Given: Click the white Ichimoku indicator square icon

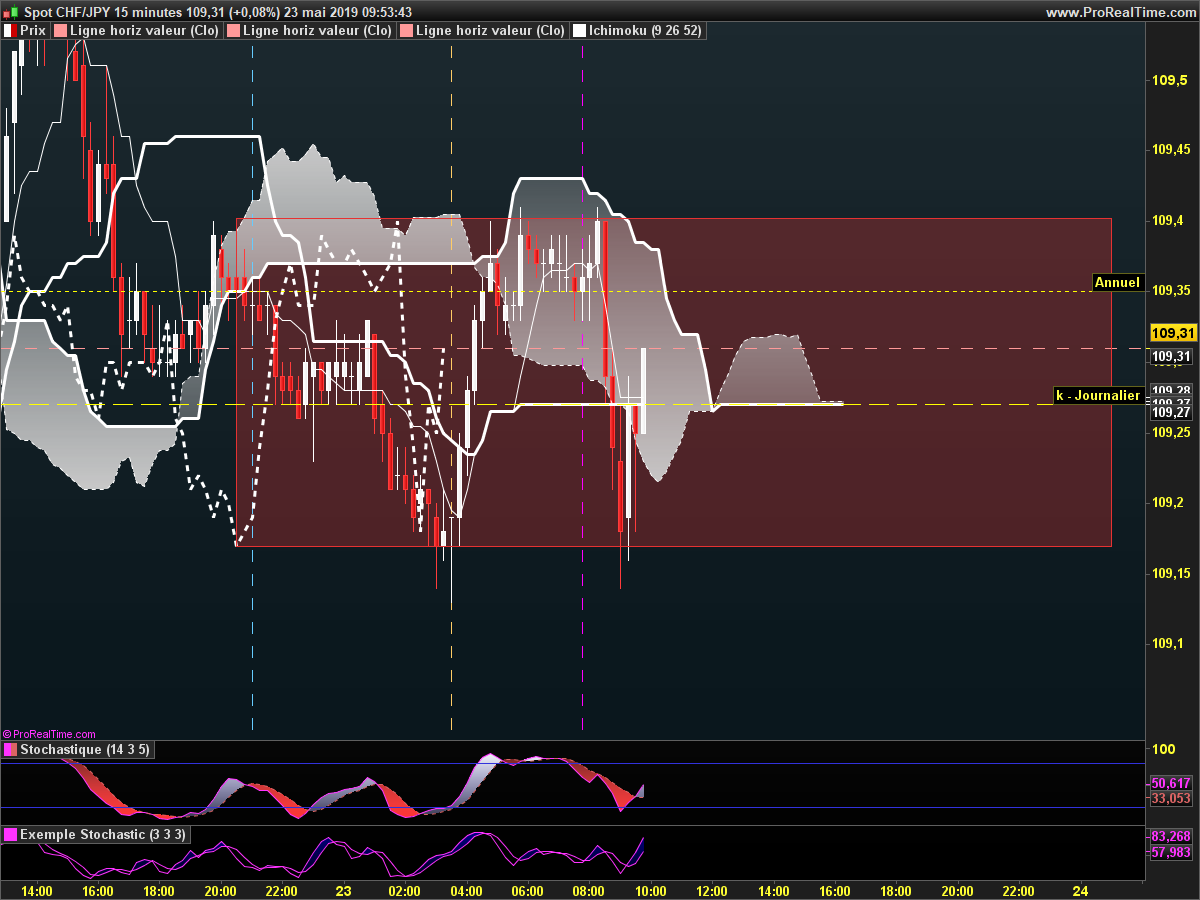Looking at the screenshot, I should pos(579,31).
